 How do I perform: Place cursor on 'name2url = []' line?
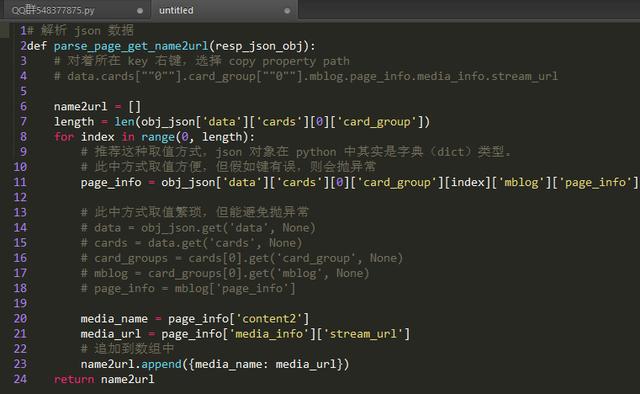[x=97, y=107]
